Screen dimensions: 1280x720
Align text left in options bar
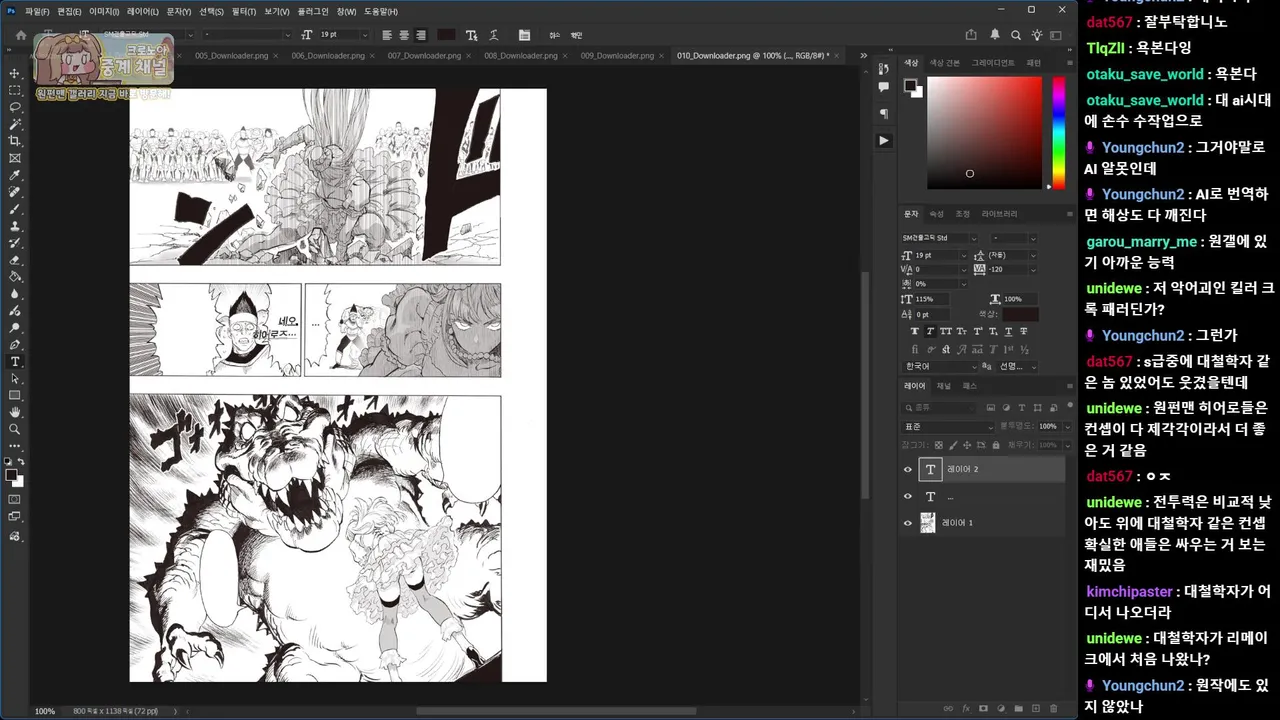point(387,35)
